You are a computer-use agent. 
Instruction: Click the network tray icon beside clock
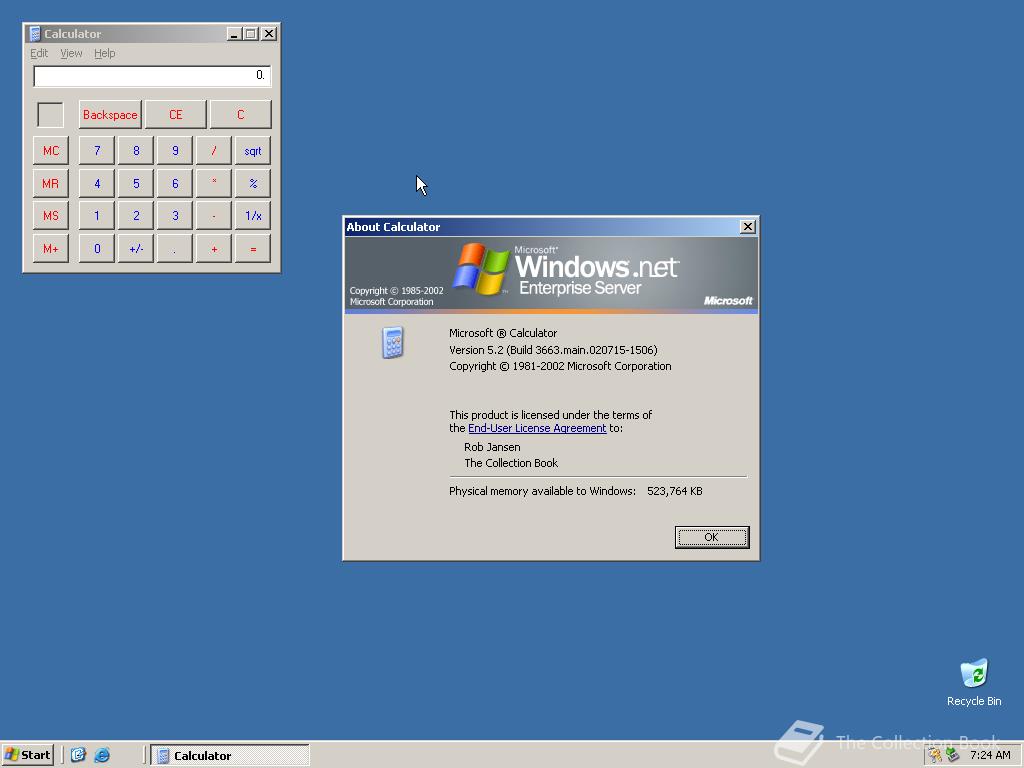[x=952, y=756]
